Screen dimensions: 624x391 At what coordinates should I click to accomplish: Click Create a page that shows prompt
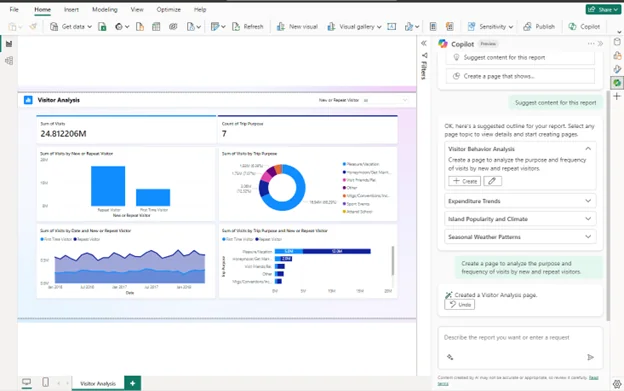pyautogui.click(x=520, y=76)
